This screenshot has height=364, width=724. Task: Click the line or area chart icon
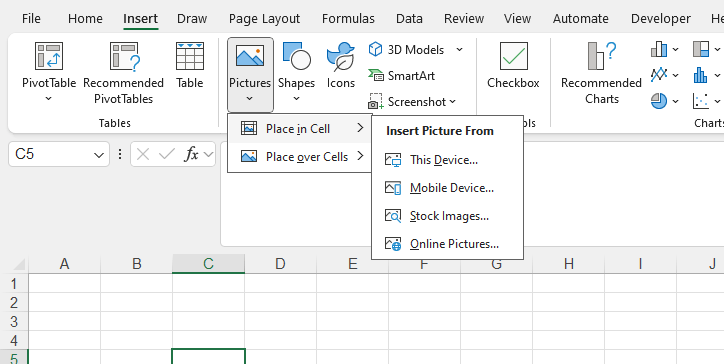click(x=659, y=74)
